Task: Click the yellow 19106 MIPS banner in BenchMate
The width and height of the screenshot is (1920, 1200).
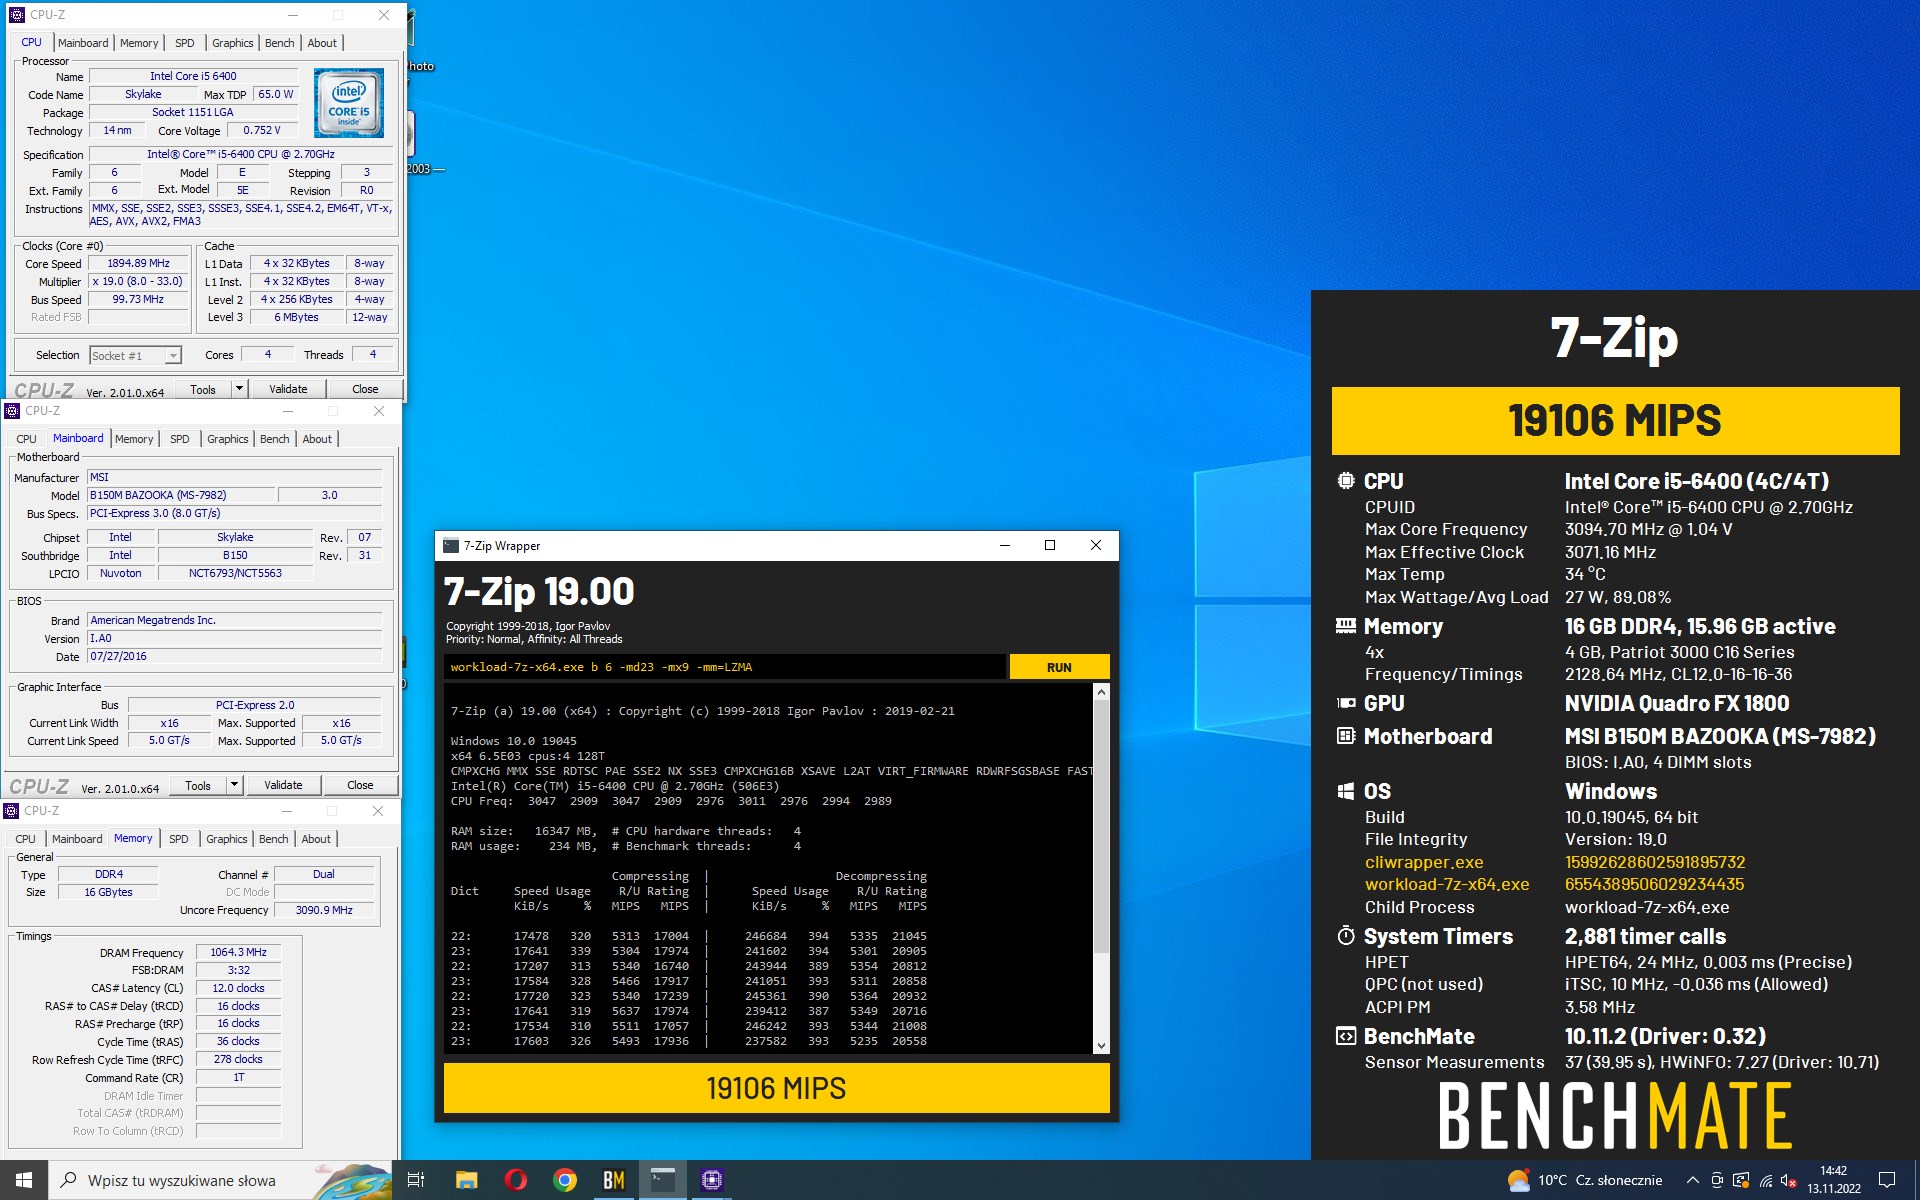Action: point(1615,421)
